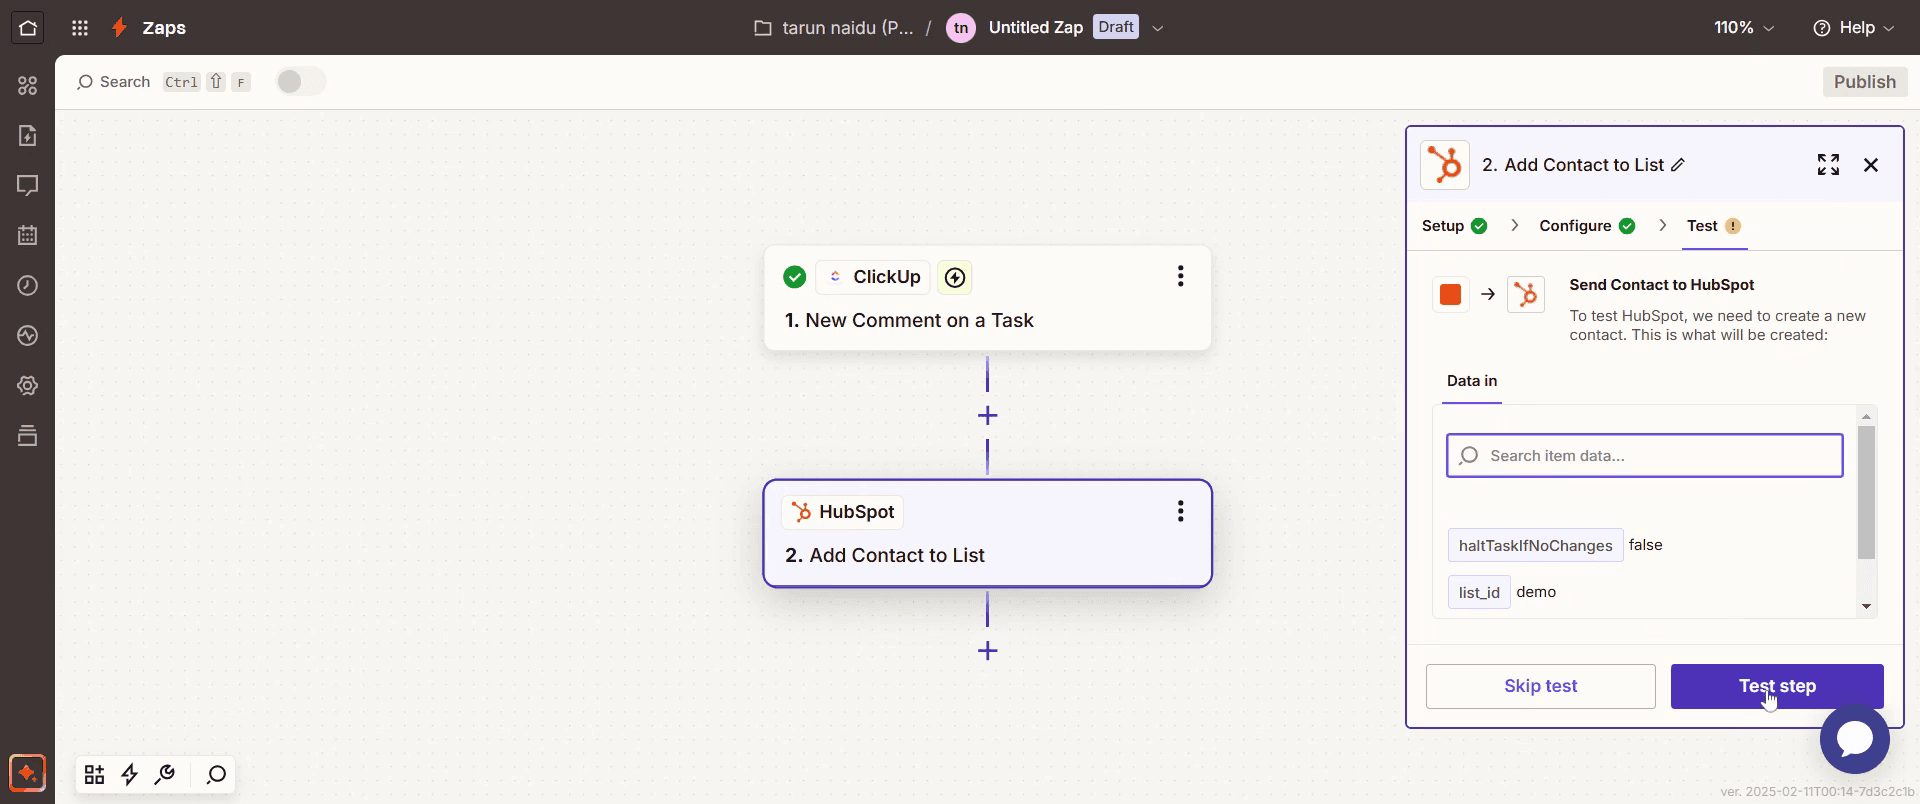Toggle the Zap on/off switch
Screen dimensions: 1920x804
(x=300, y=82)
